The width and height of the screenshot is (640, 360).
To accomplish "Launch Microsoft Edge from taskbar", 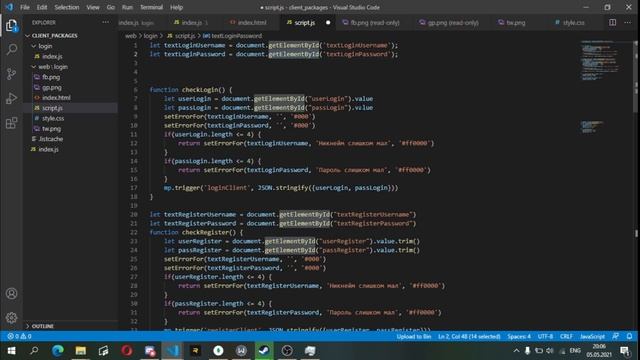I will click(x=58, y=351).
